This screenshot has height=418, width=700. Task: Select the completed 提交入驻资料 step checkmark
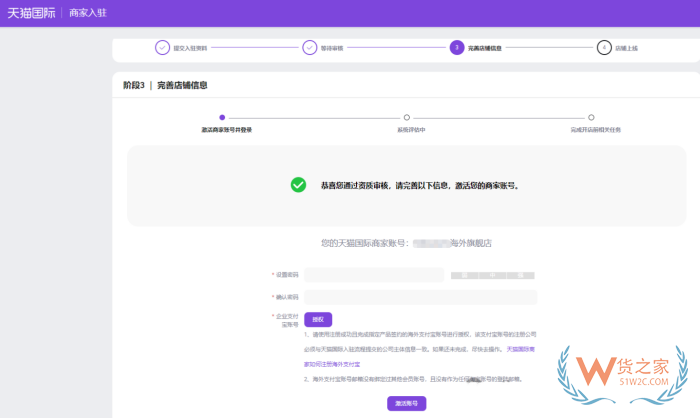(x=162, y=47)
